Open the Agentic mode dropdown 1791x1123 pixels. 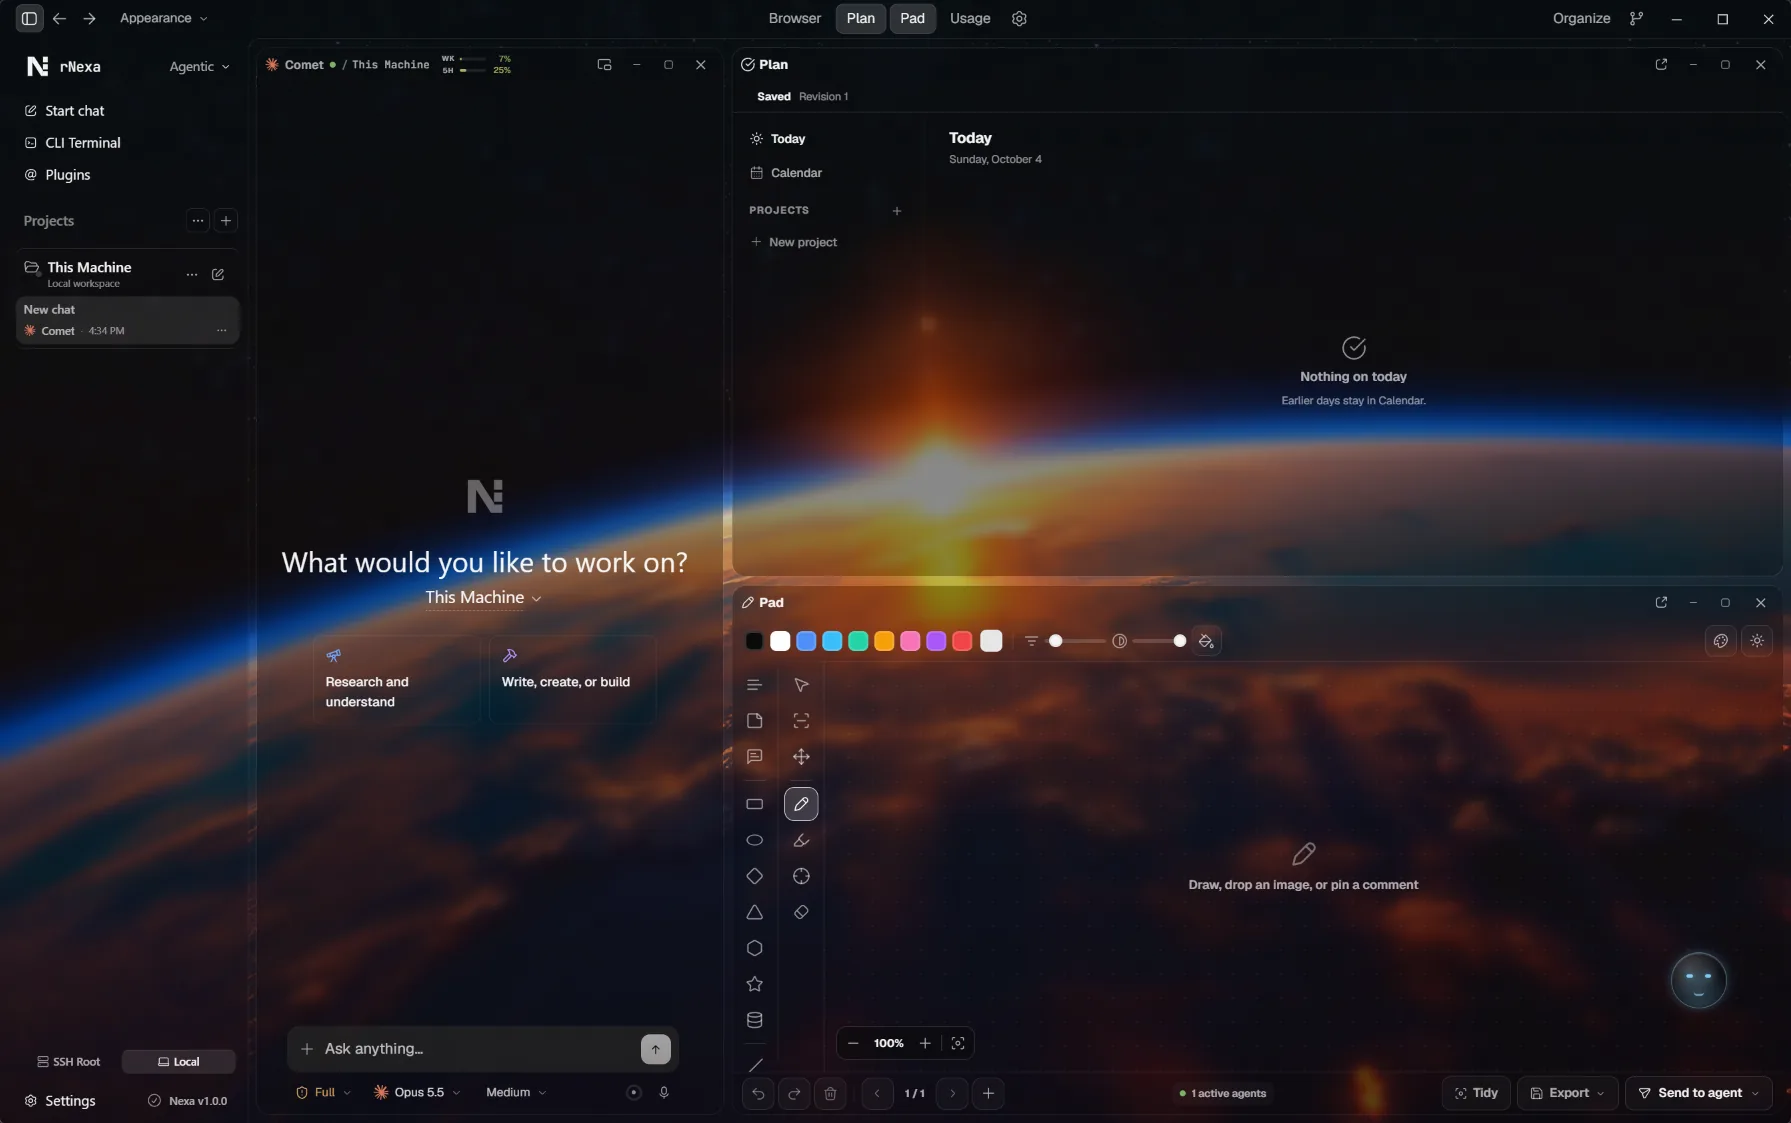pos(199,66)
